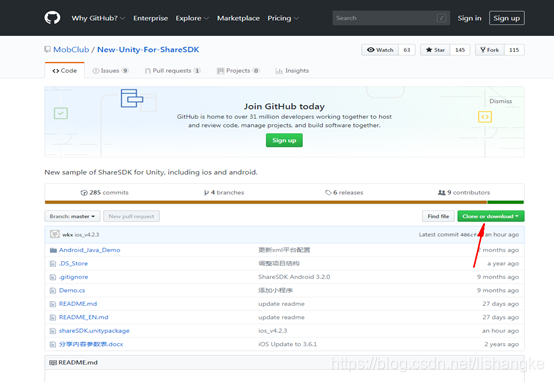The image size is (554, 382).
Task: Open the ShareSDK Android 3.2.0 commit message
Action: click(x=294, y=277)
